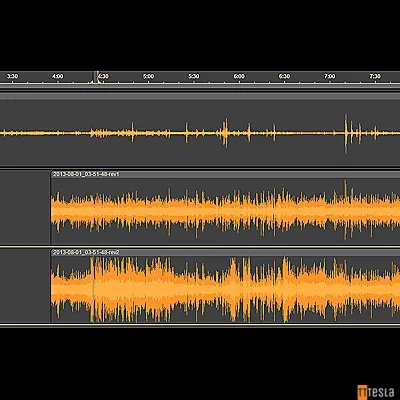Click the 4:00 mark on the ruler

pos(58,76)
